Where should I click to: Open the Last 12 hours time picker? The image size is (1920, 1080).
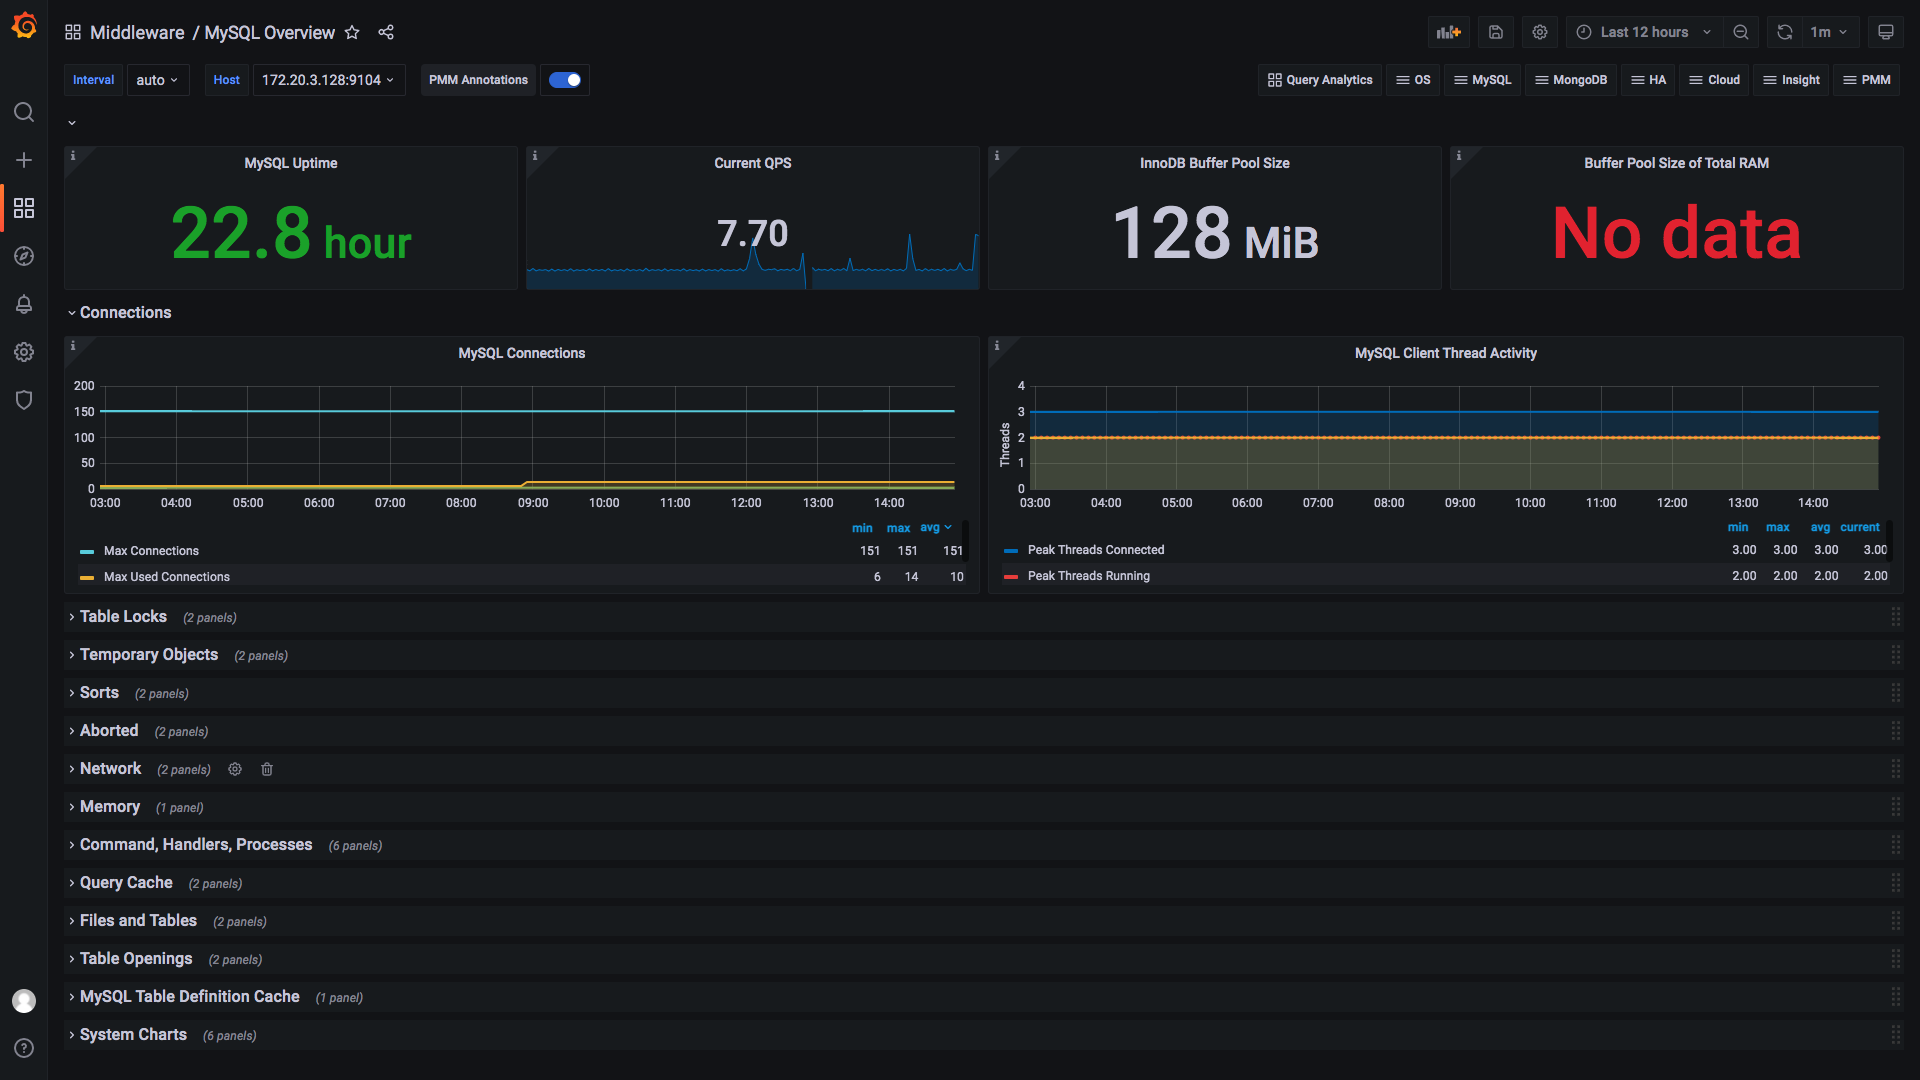pos(1644,32)
